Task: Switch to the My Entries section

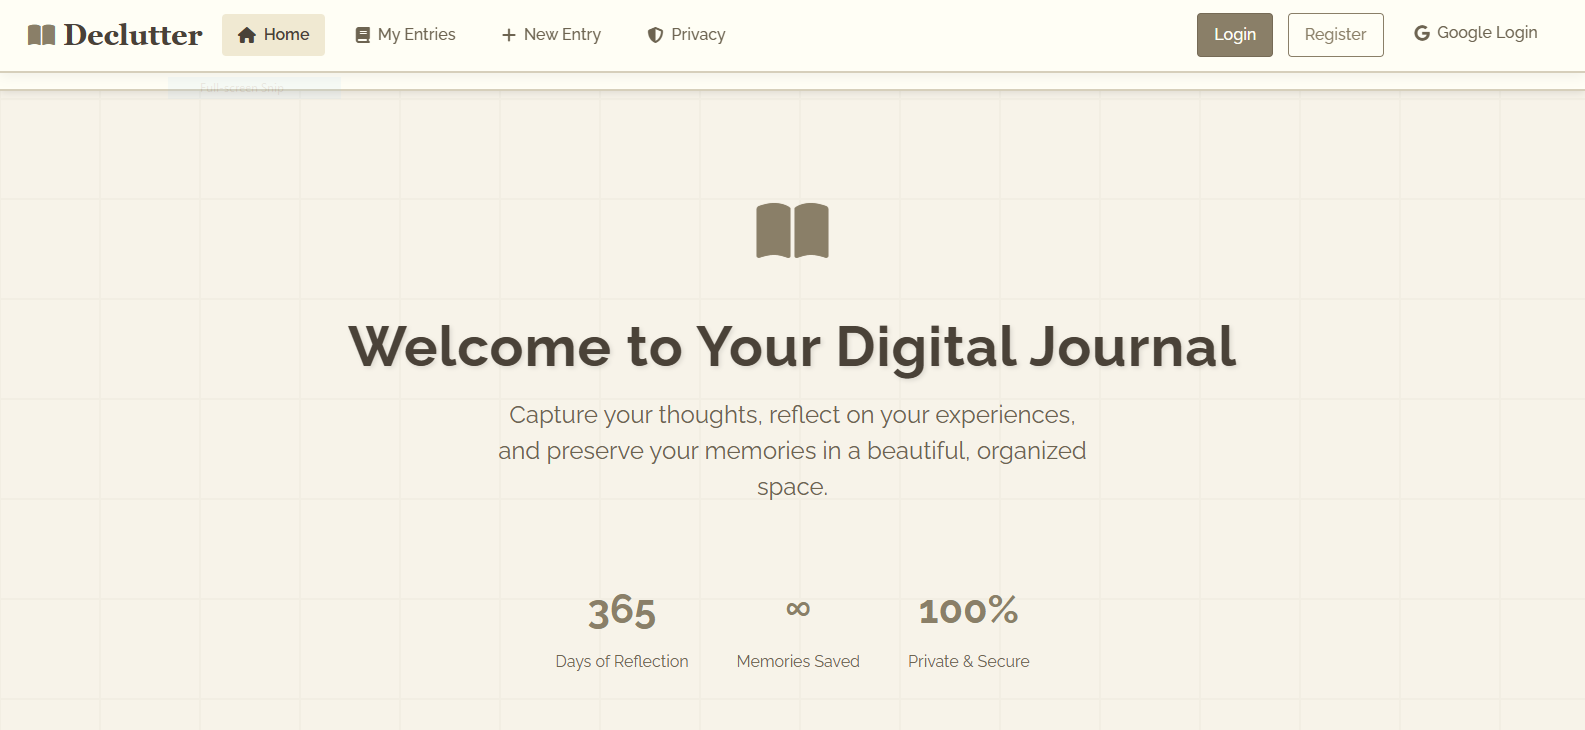Action: click(416, 33)
